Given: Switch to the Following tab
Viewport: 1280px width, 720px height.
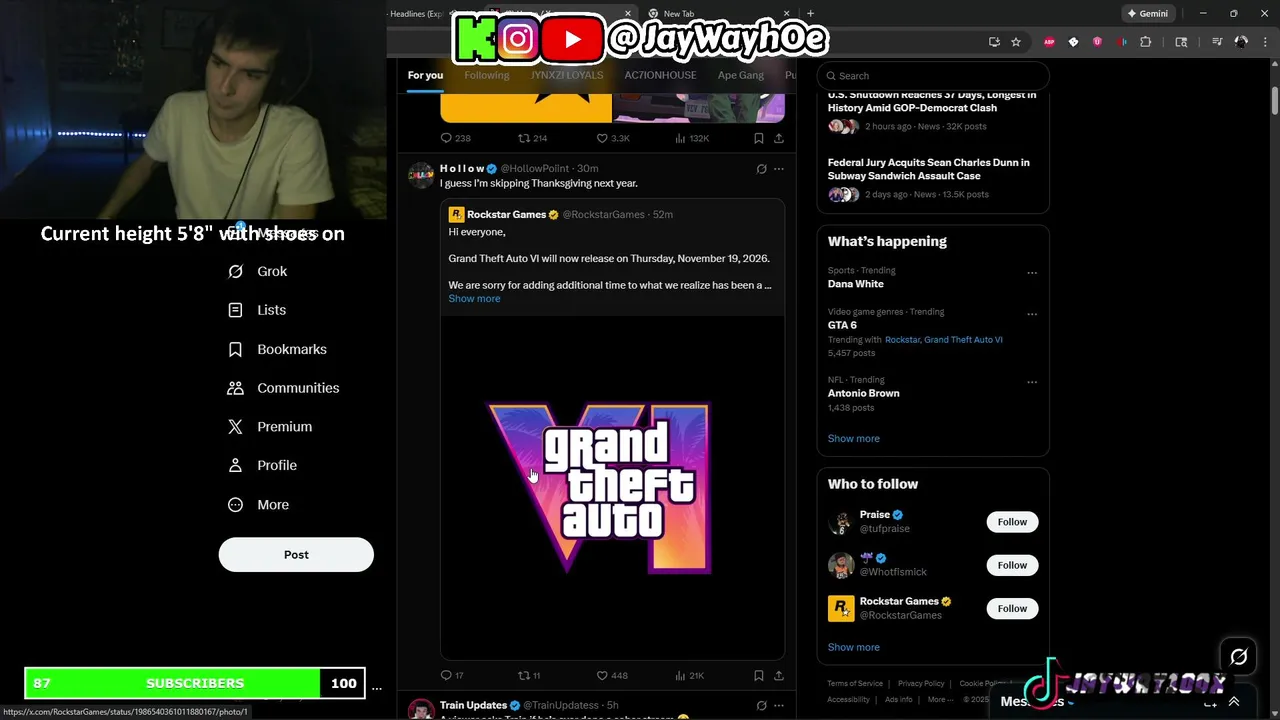Looking at the screenshot, I should (487, 75).
